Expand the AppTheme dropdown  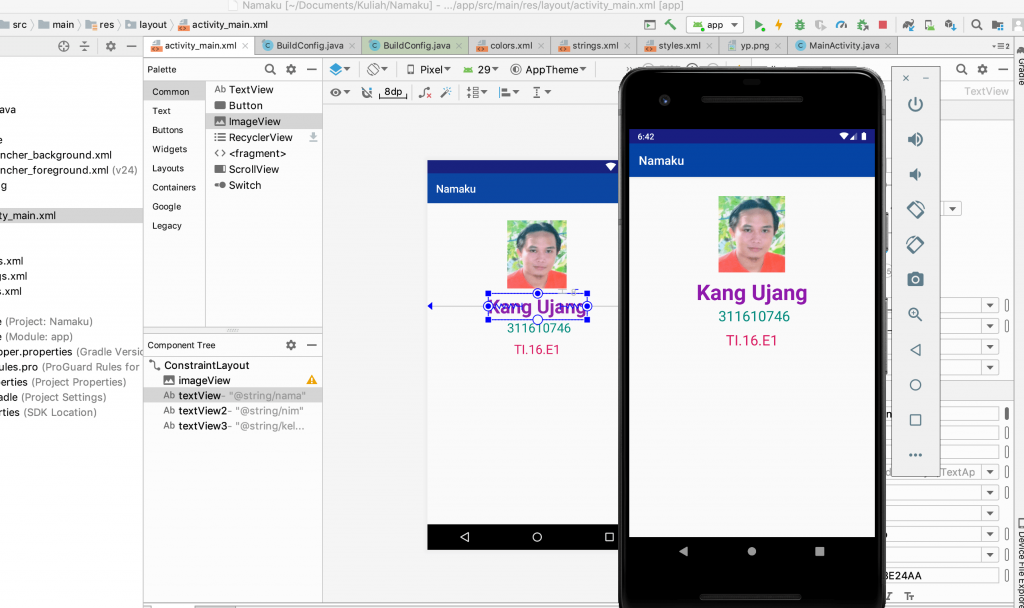548,69
